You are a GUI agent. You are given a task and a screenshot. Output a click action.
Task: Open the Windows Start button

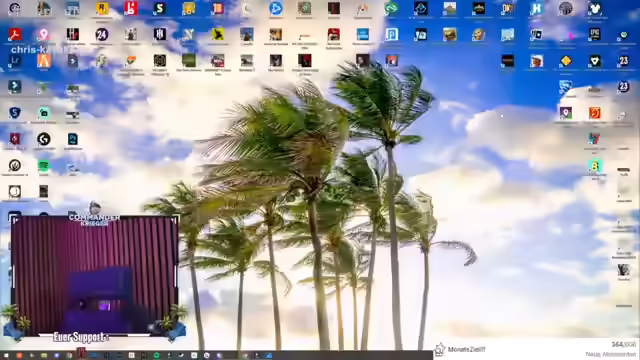(6, 356)
